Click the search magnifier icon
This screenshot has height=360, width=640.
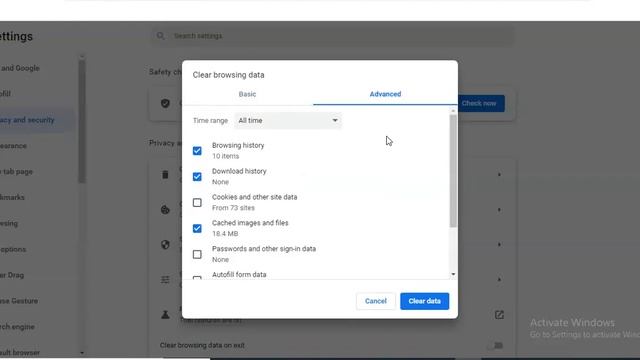[x=160, y=36]
